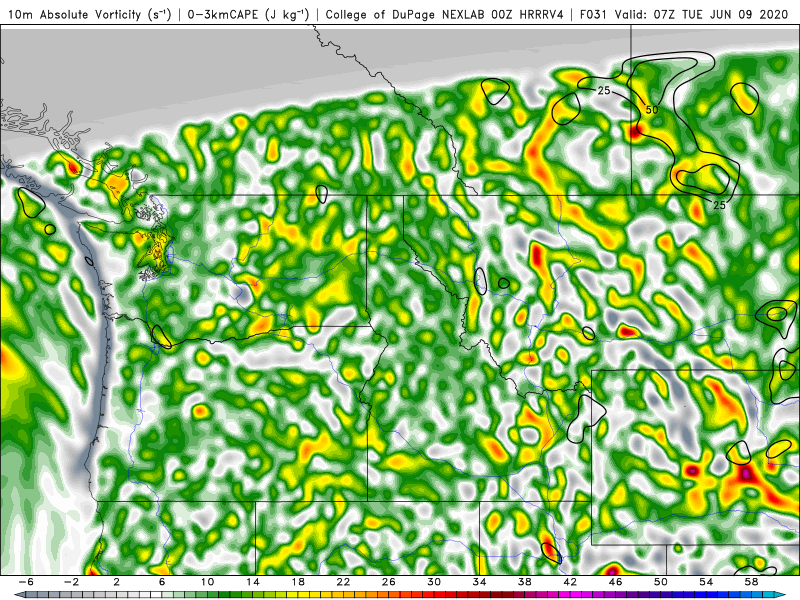This screenshot has width=800, height=600.
Task: Click the "-6" colorbar tick label
Action: (26, 582)
